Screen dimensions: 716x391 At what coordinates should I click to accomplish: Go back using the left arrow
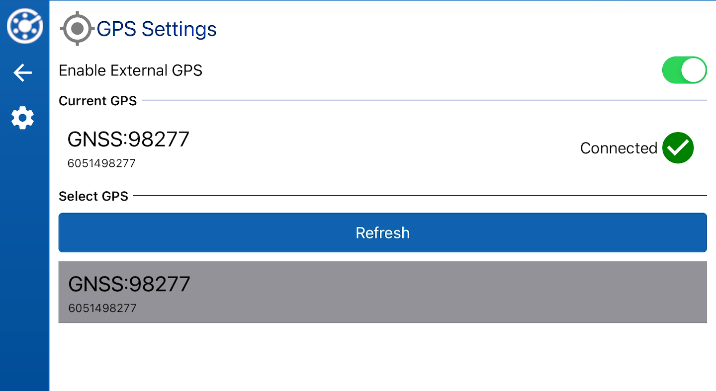pyautogui.click(x=23, y=73)
